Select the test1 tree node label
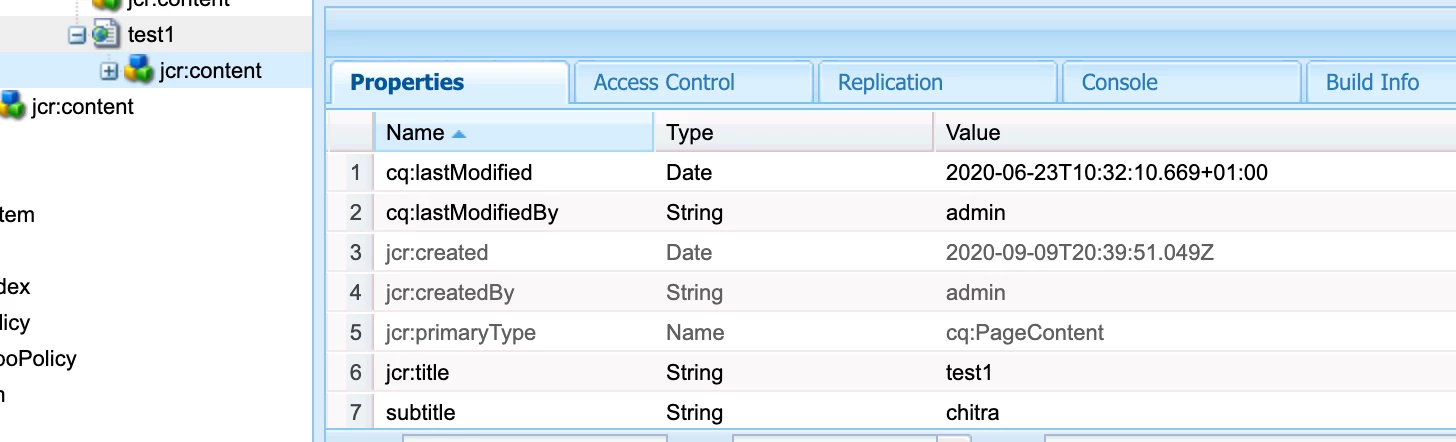The width and height of the screenshot is (1456, 442). coord(151,35)
